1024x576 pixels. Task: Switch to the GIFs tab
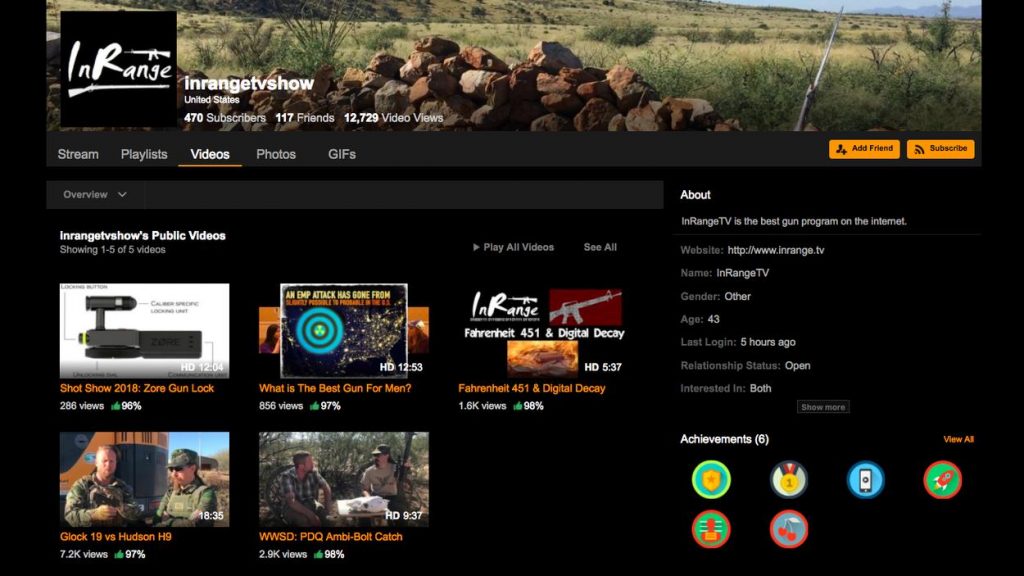[342, 154]
